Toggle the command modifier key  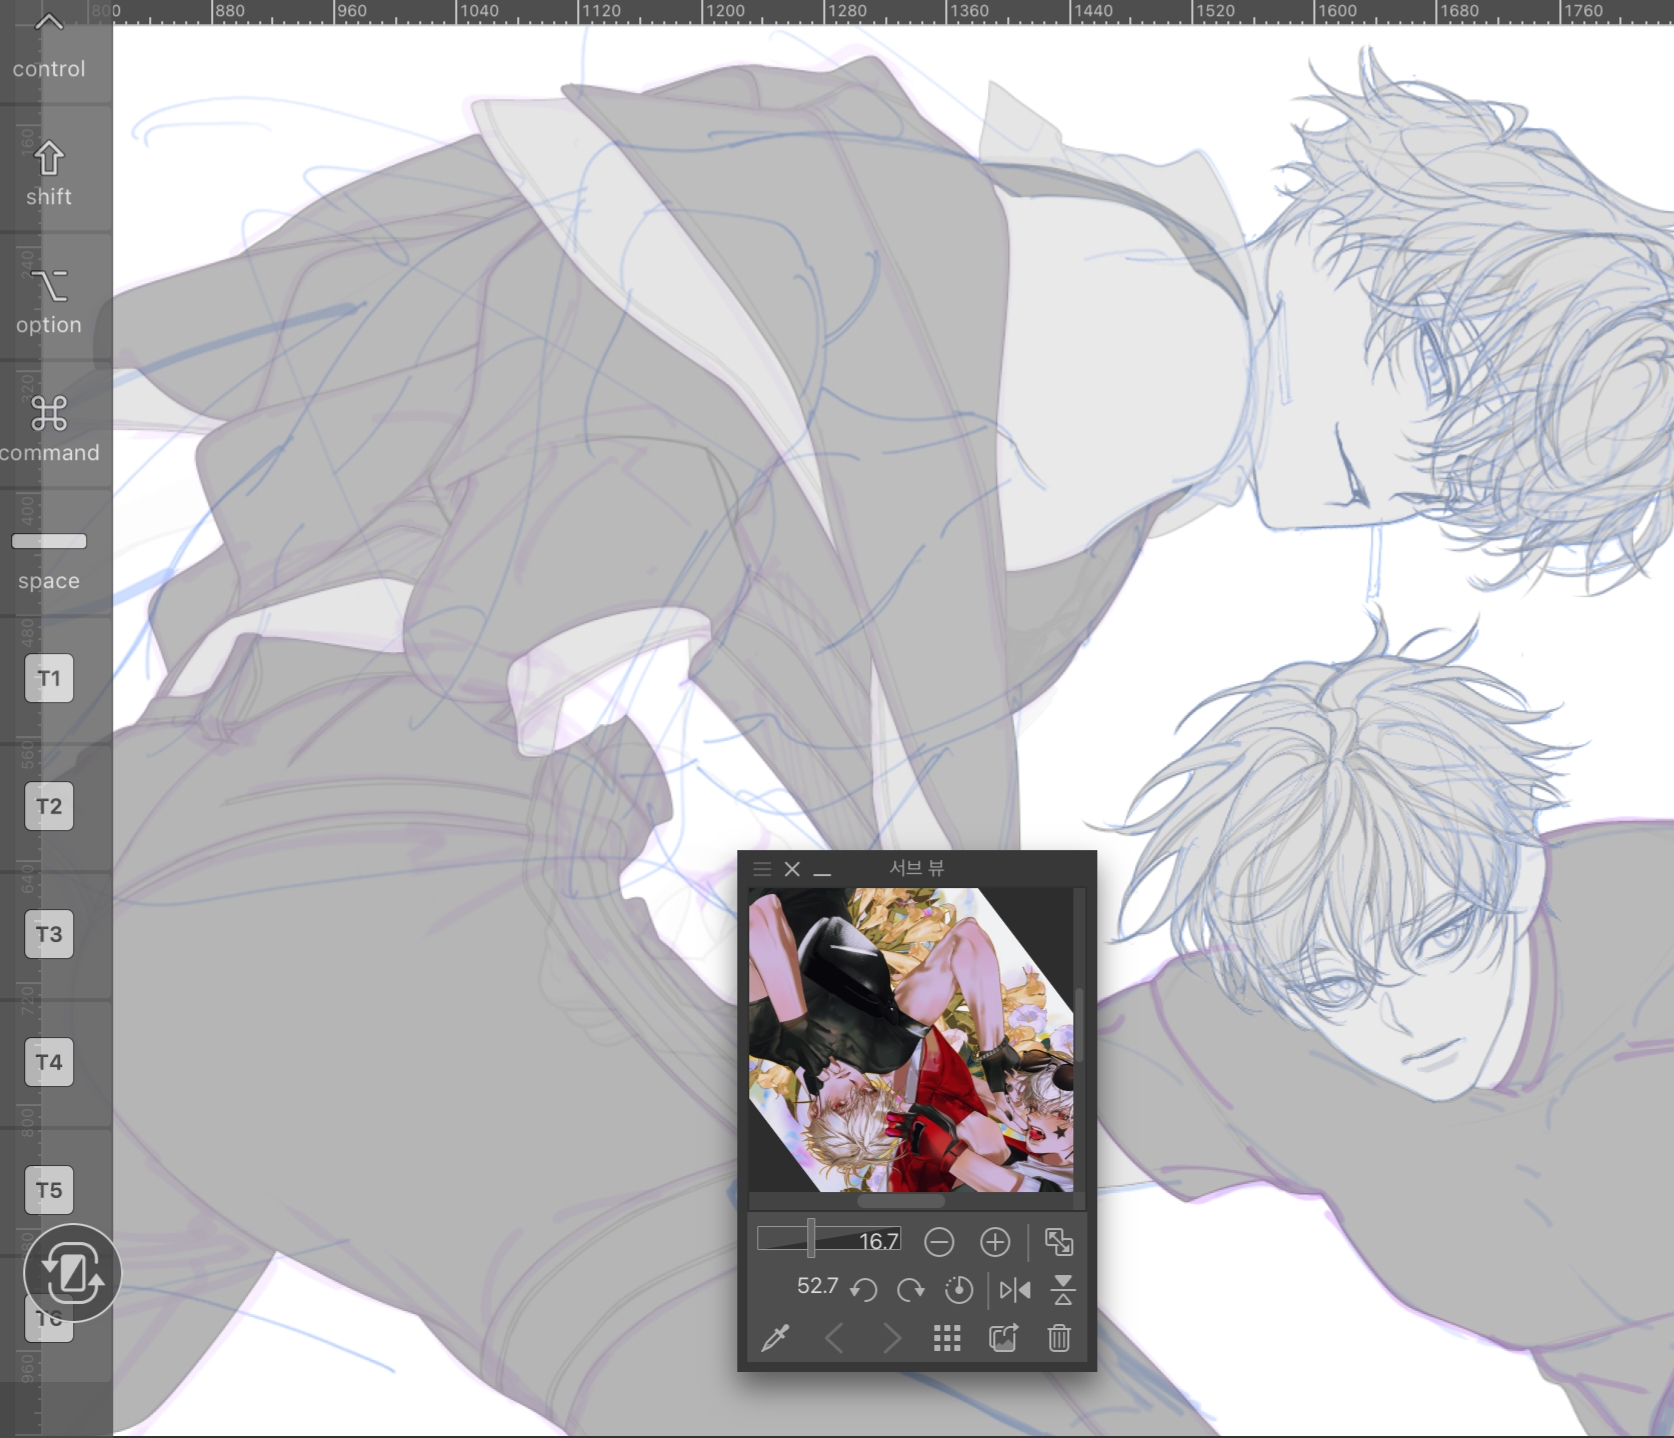[x=49, y=427]
